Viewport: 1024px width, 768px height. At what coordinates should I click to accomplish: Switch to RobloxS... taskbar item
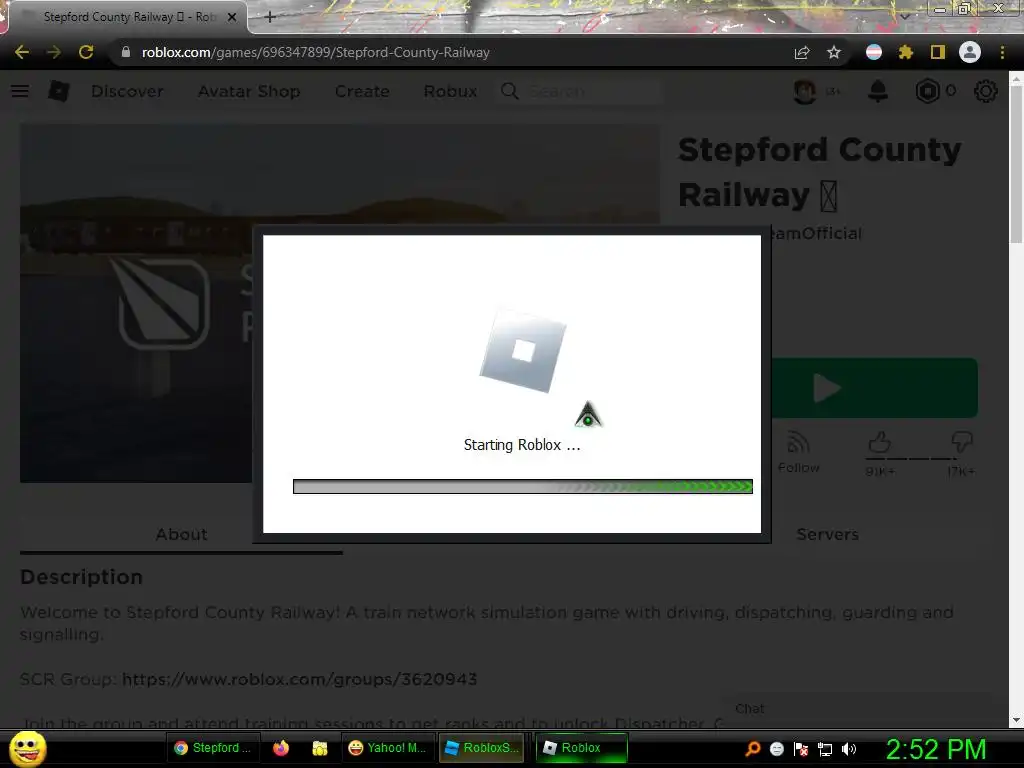pos(481,748)
